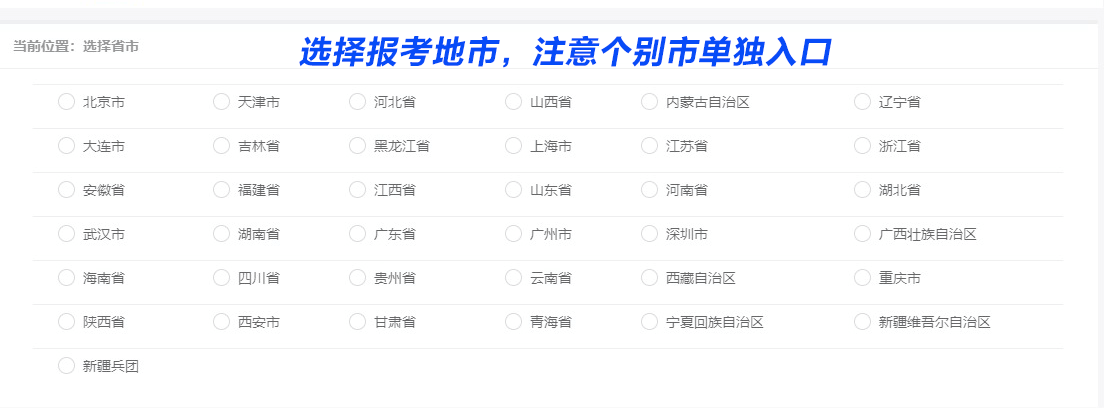Screen dimensions: 1104x408
Task: Choose the 西安市 city entry
Action: pyautogui.click(x=222, y=322)
